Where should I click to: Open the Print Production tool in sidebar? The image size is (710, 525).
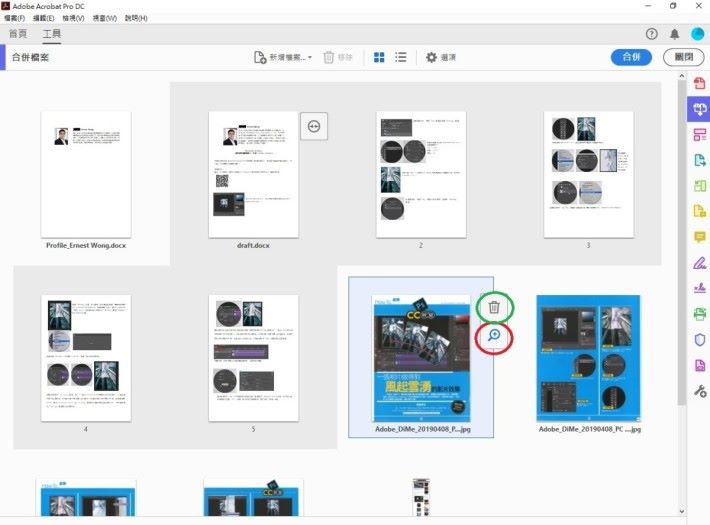click(700, 313)
